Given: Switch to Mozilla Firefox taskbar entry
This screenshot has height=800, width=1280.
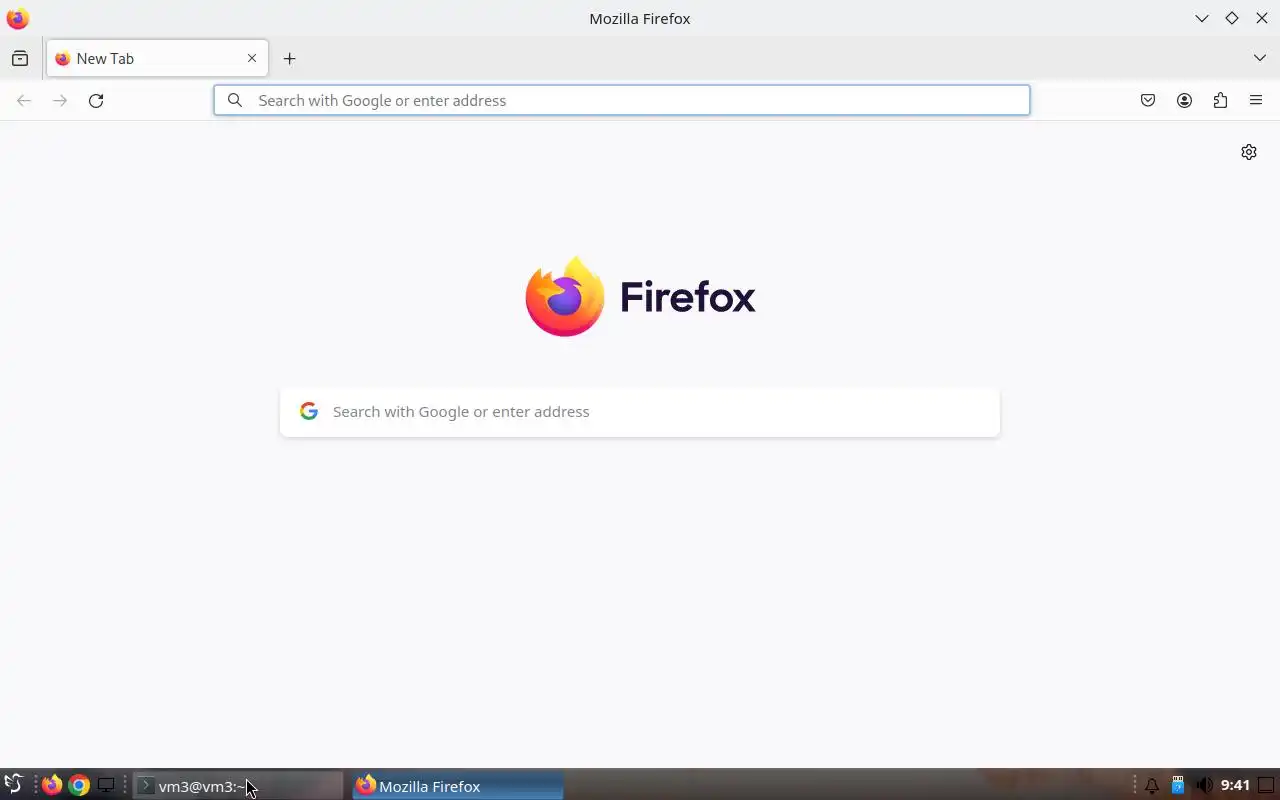Looking at the screenshot, I should (458, 786).
